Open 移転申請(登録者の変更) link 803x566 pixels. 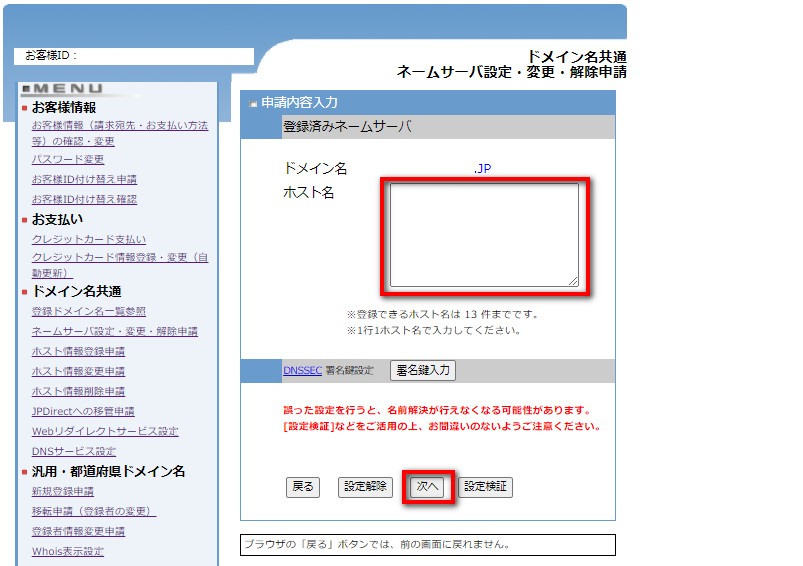coord(94,511)
